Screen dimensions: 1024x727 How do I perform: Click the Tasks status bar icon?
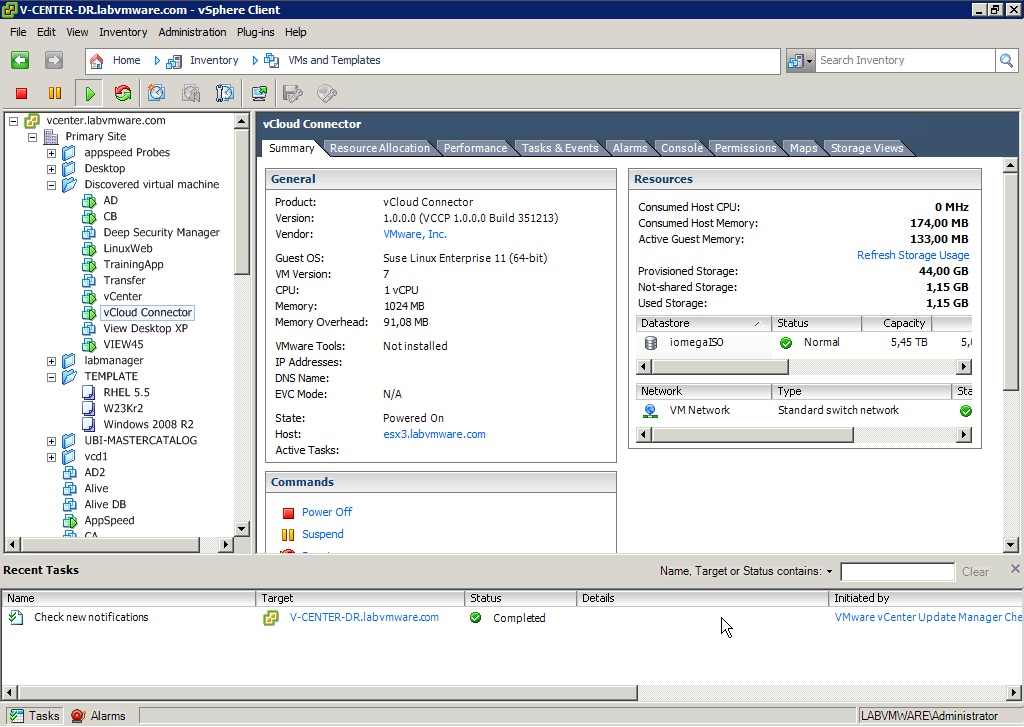tap(17, 716)
